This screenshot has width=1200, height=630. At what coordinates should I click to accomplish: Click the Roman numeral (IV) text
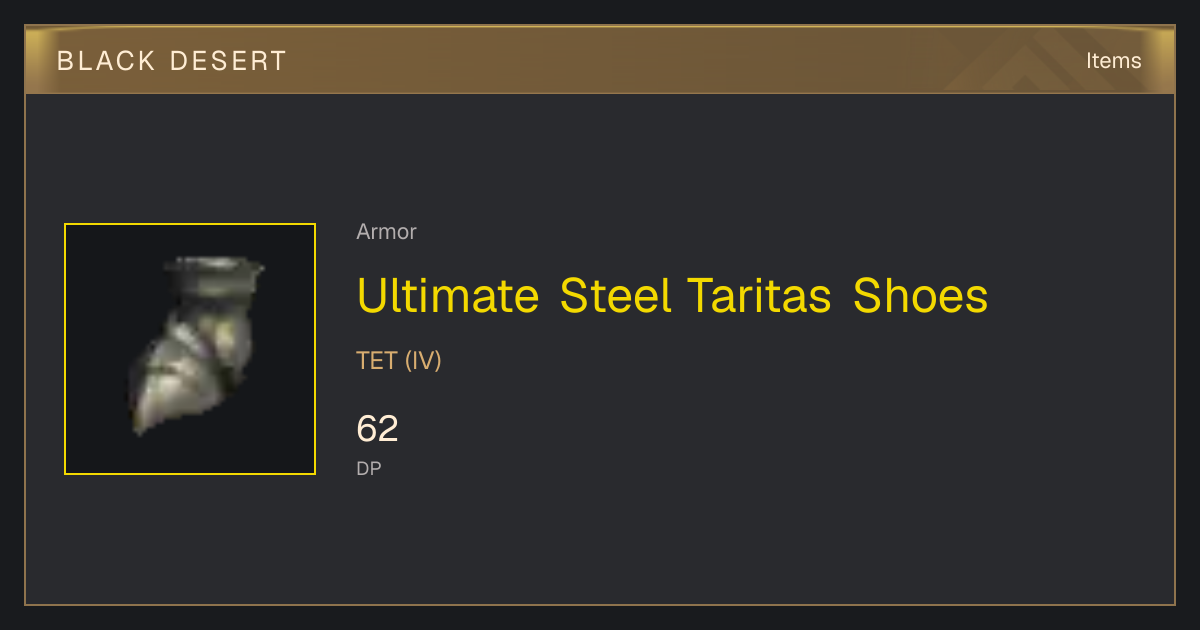pos(423,360)
